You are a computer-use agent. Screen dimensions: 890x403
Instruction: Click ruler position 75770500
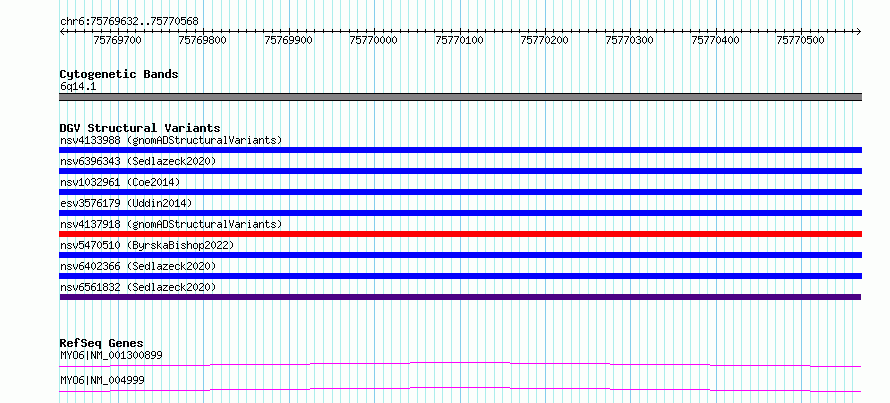[x=801, y=40]
